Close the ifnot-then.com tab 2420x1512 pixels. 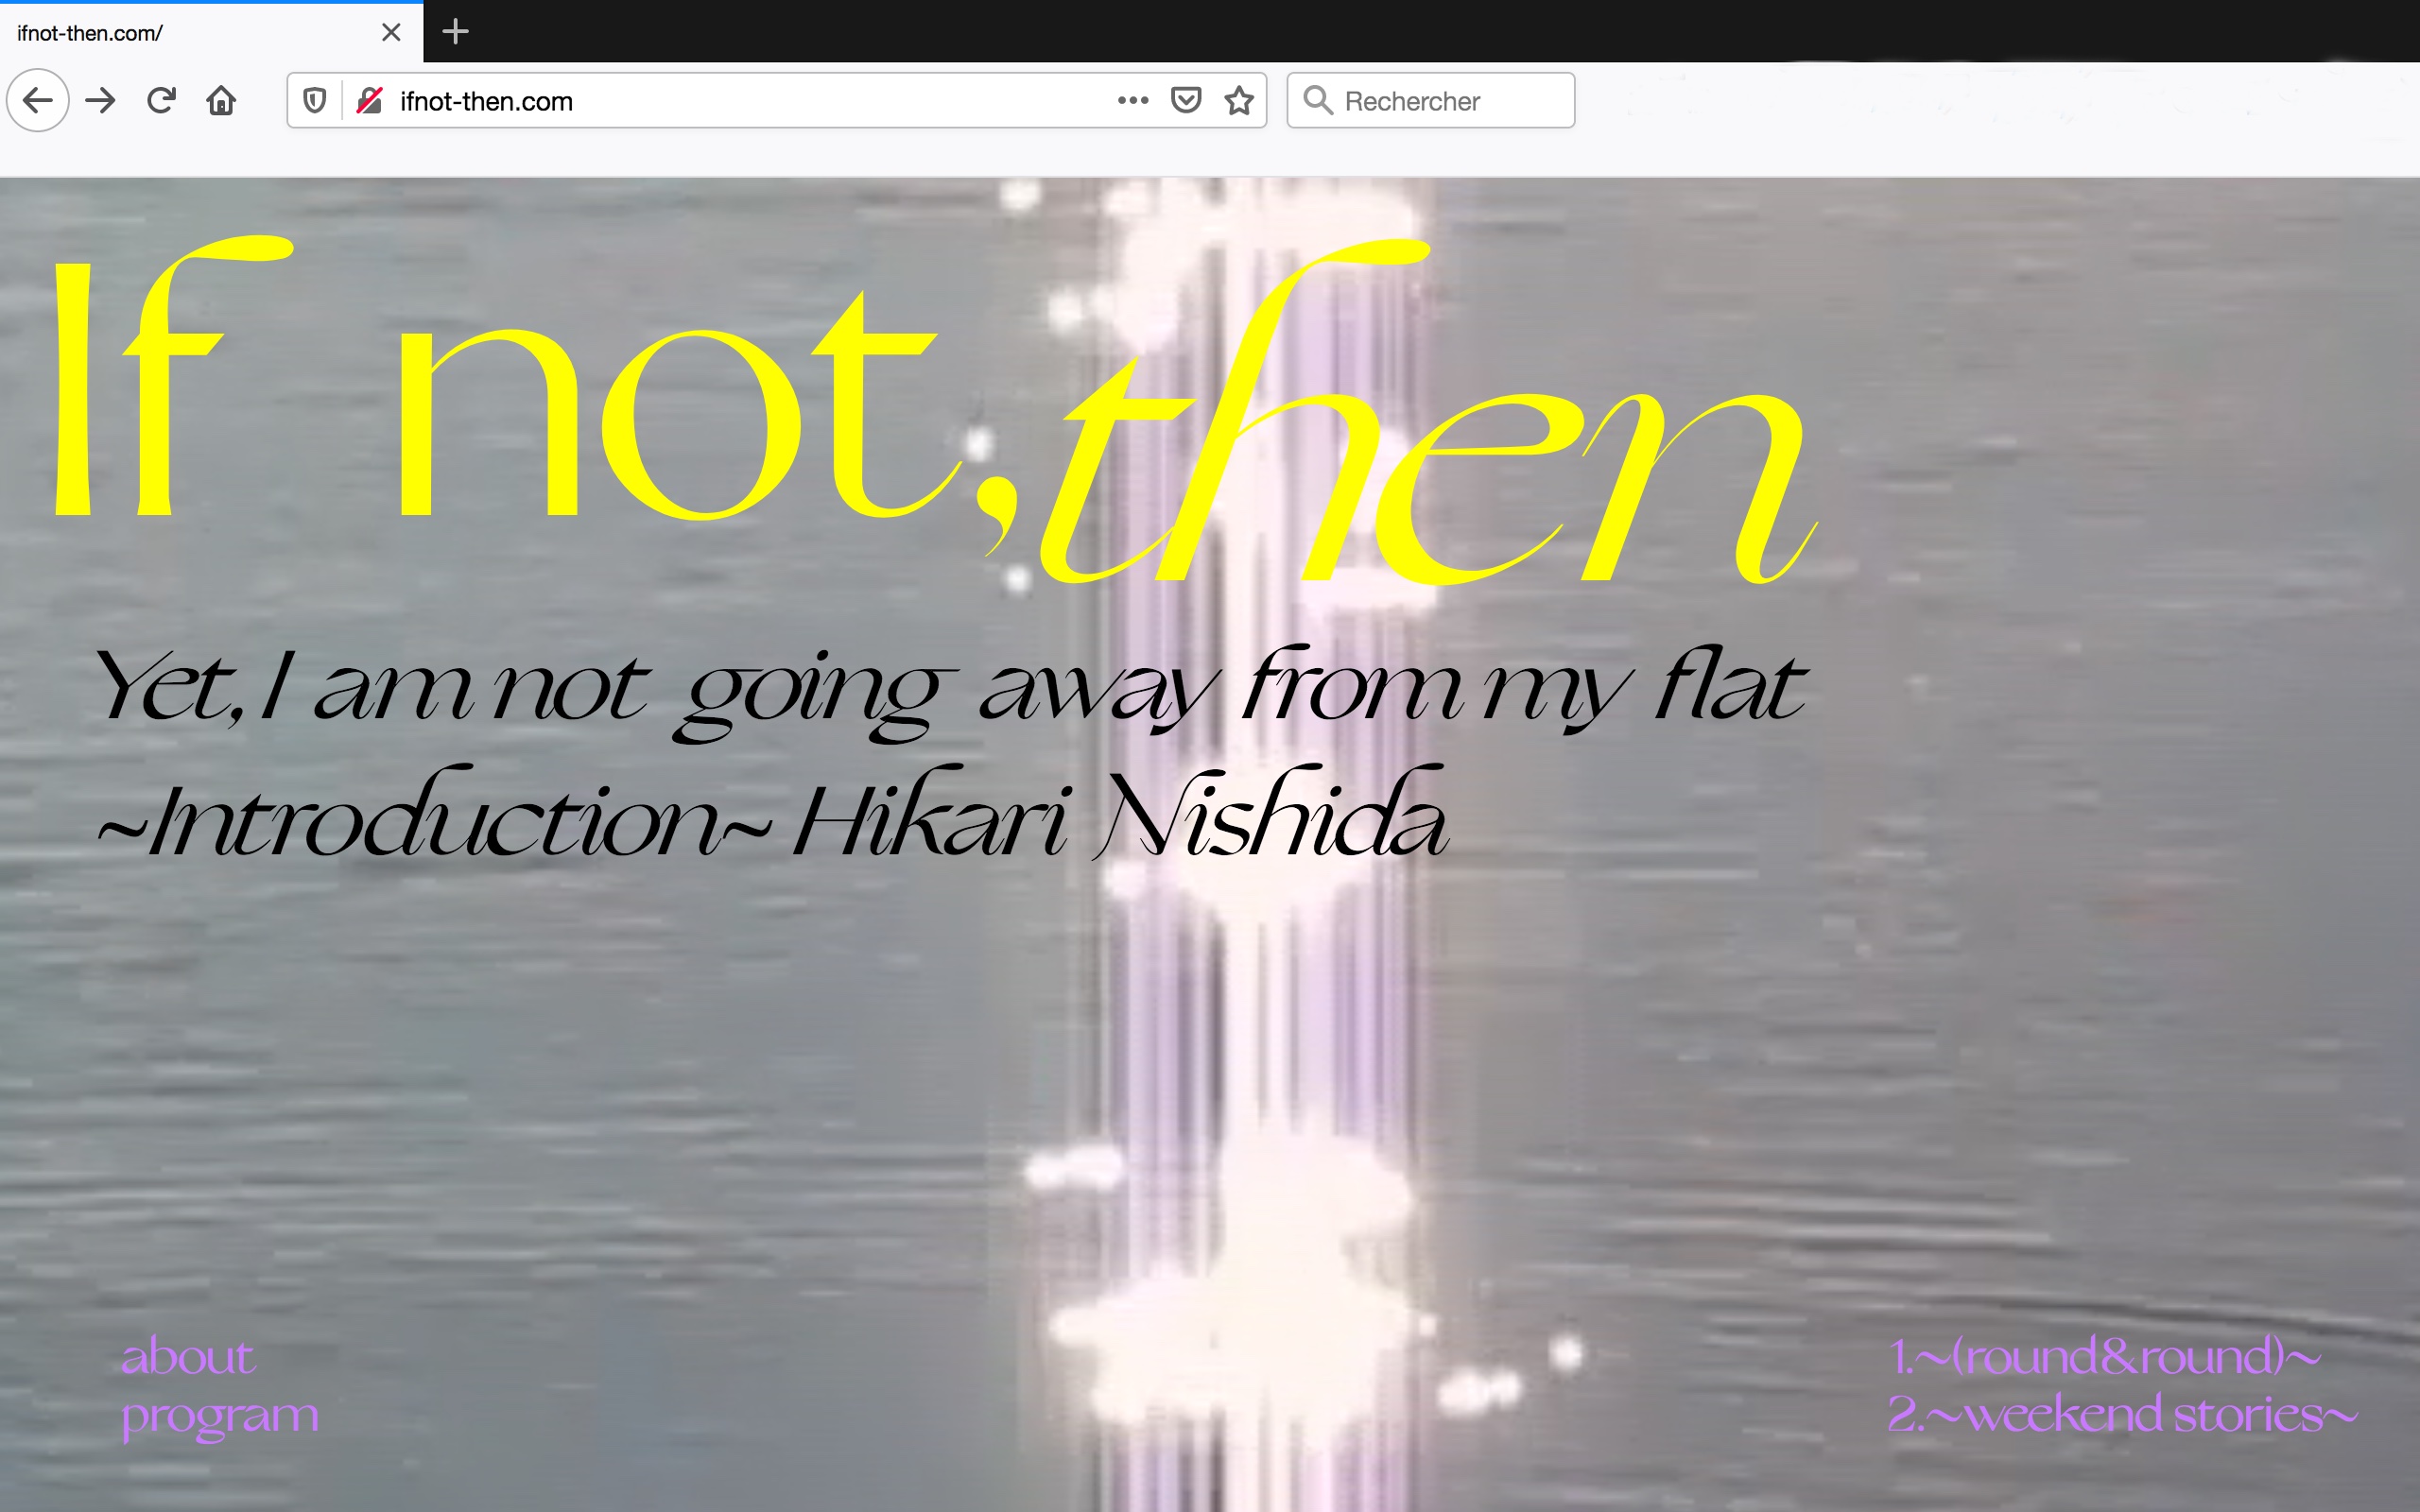click(x=391, y=32)
